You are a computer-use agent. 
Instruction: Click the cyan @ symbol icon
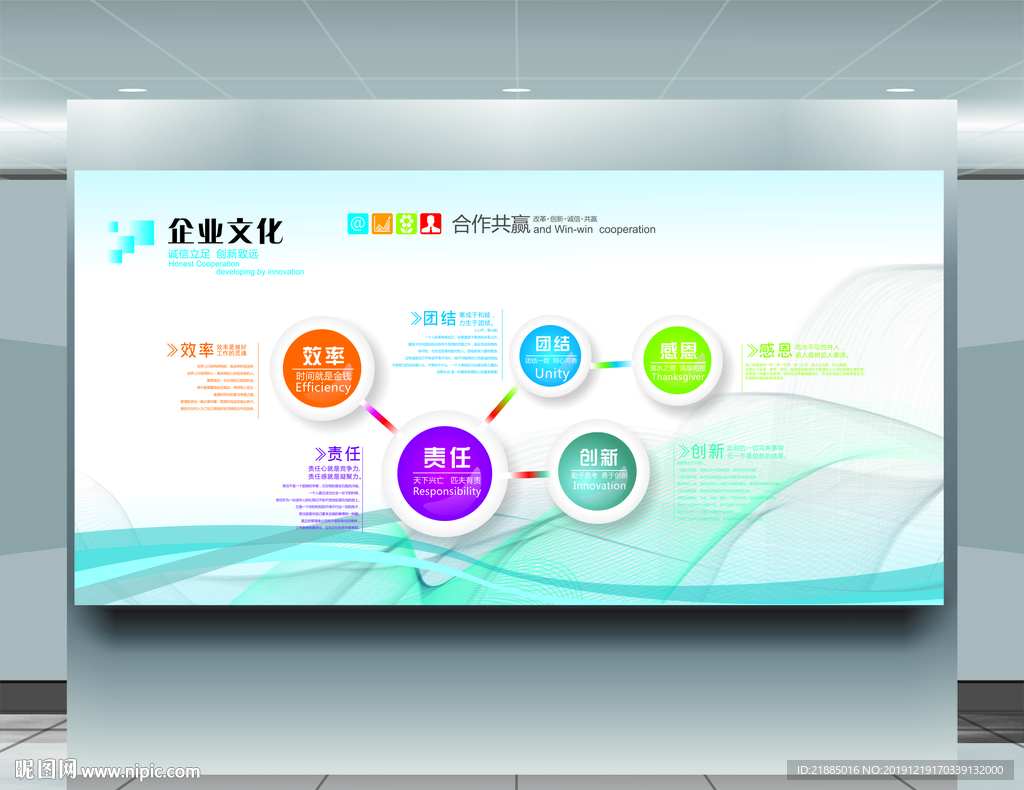point(358,224)
